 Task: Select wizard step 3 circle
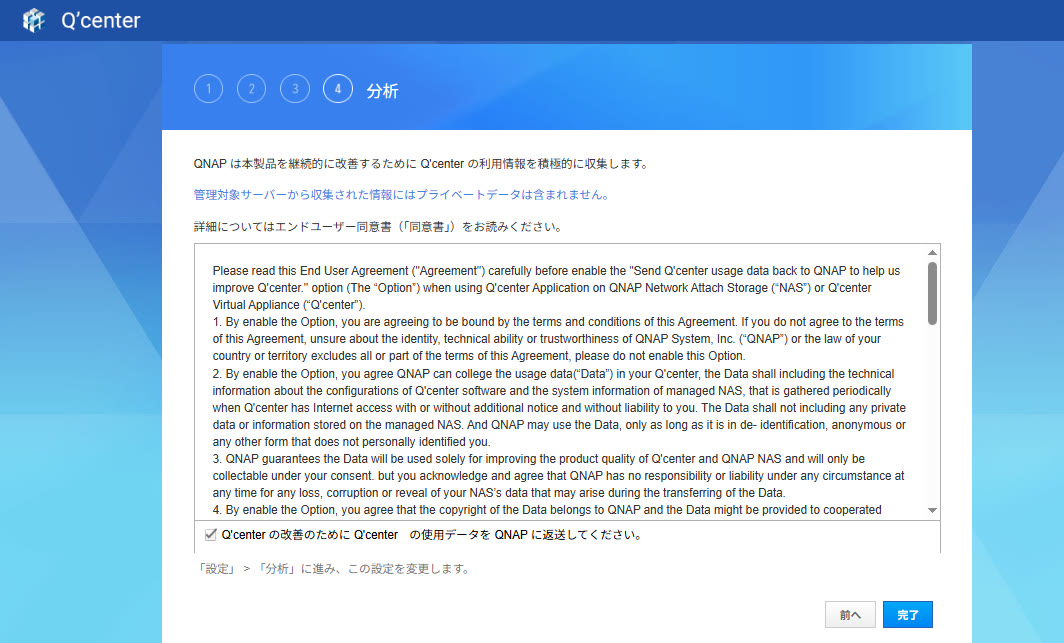[295, 89]
